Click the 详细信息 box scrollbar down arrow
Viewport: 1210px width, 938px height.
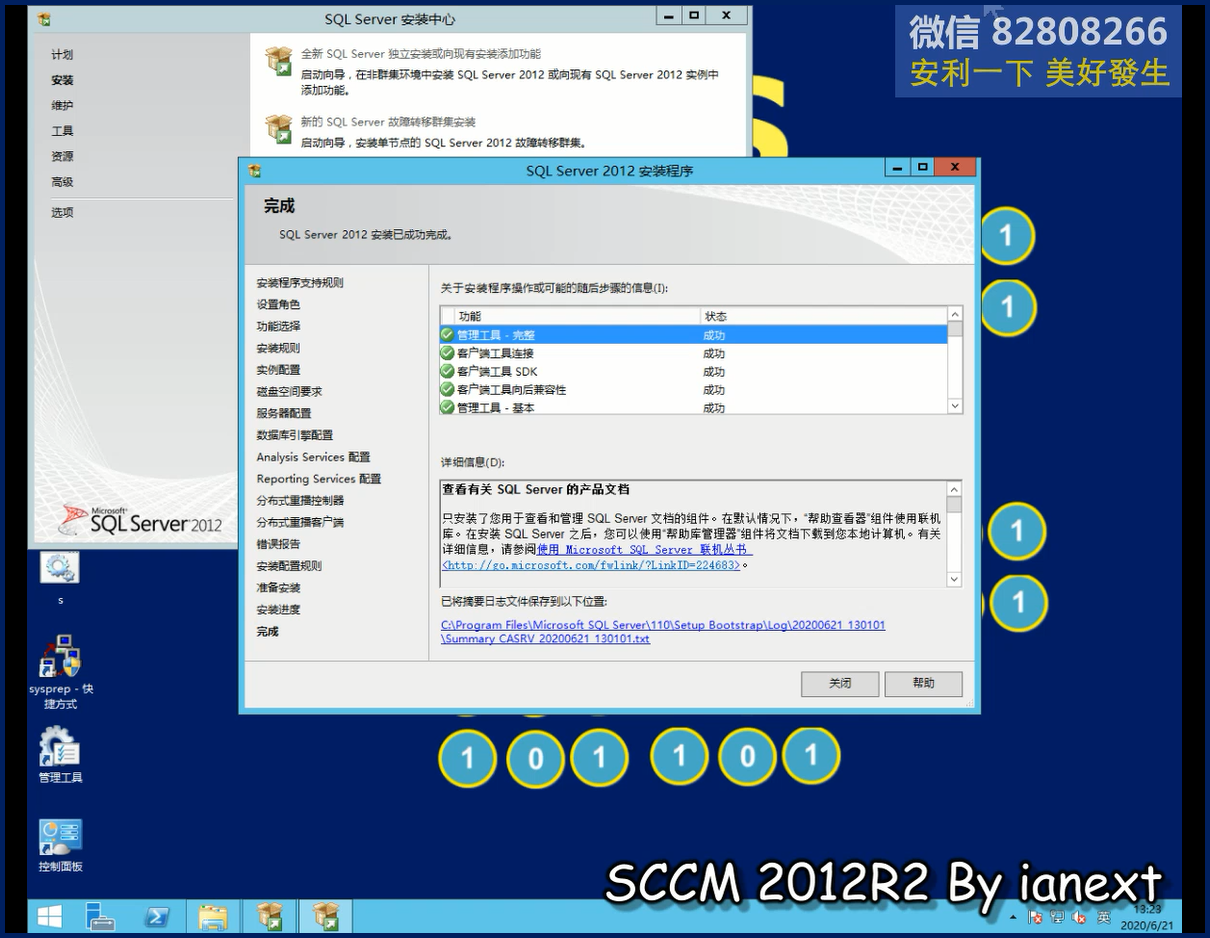coord(954,580)
